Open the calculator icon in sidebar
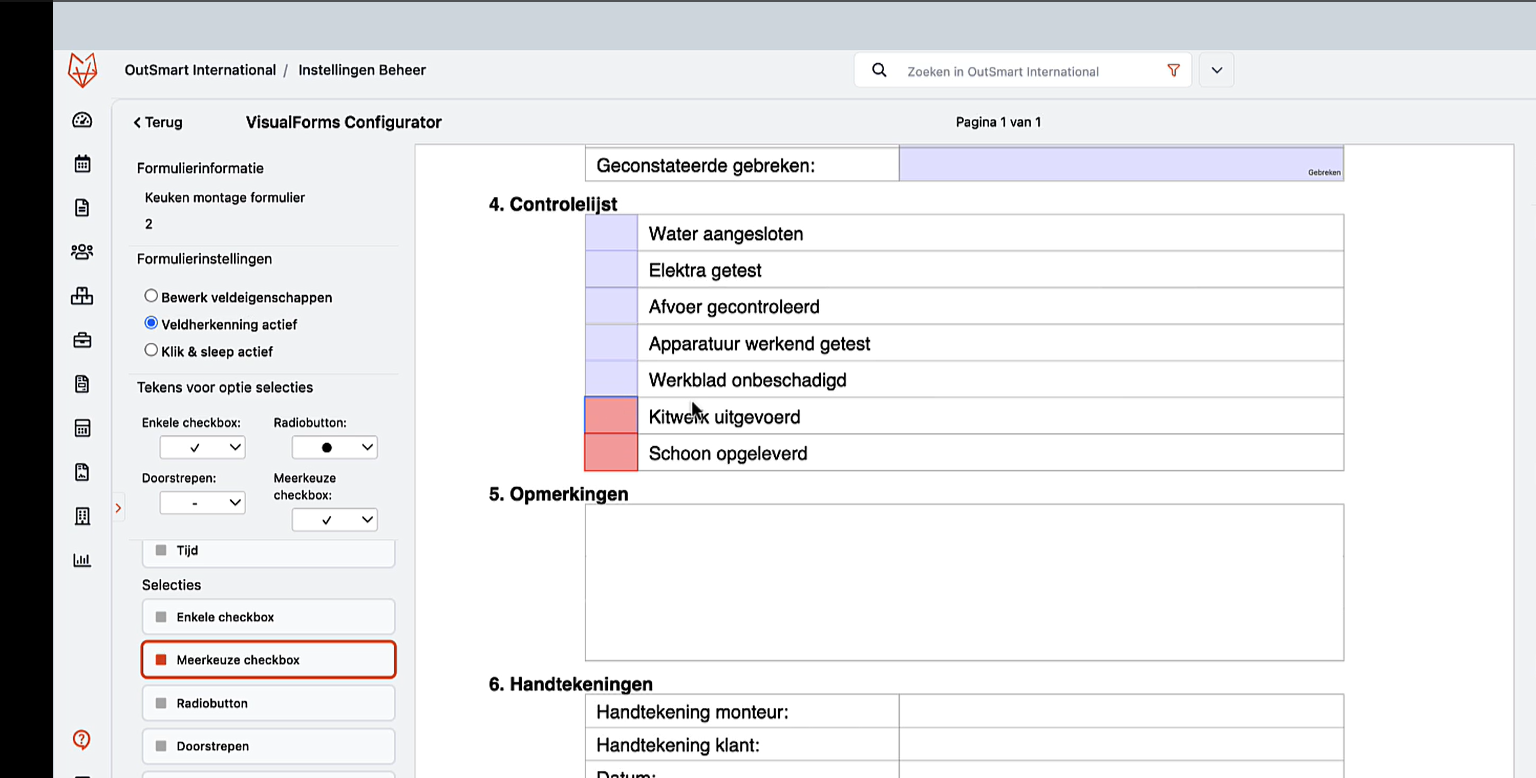 click(82, 427)
